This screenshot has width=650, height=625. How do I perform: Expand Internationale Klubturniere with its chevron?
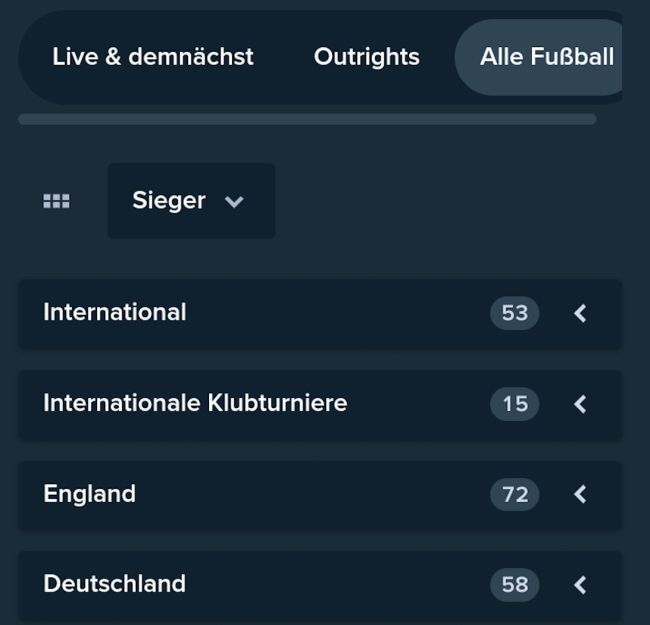(580, 404)
